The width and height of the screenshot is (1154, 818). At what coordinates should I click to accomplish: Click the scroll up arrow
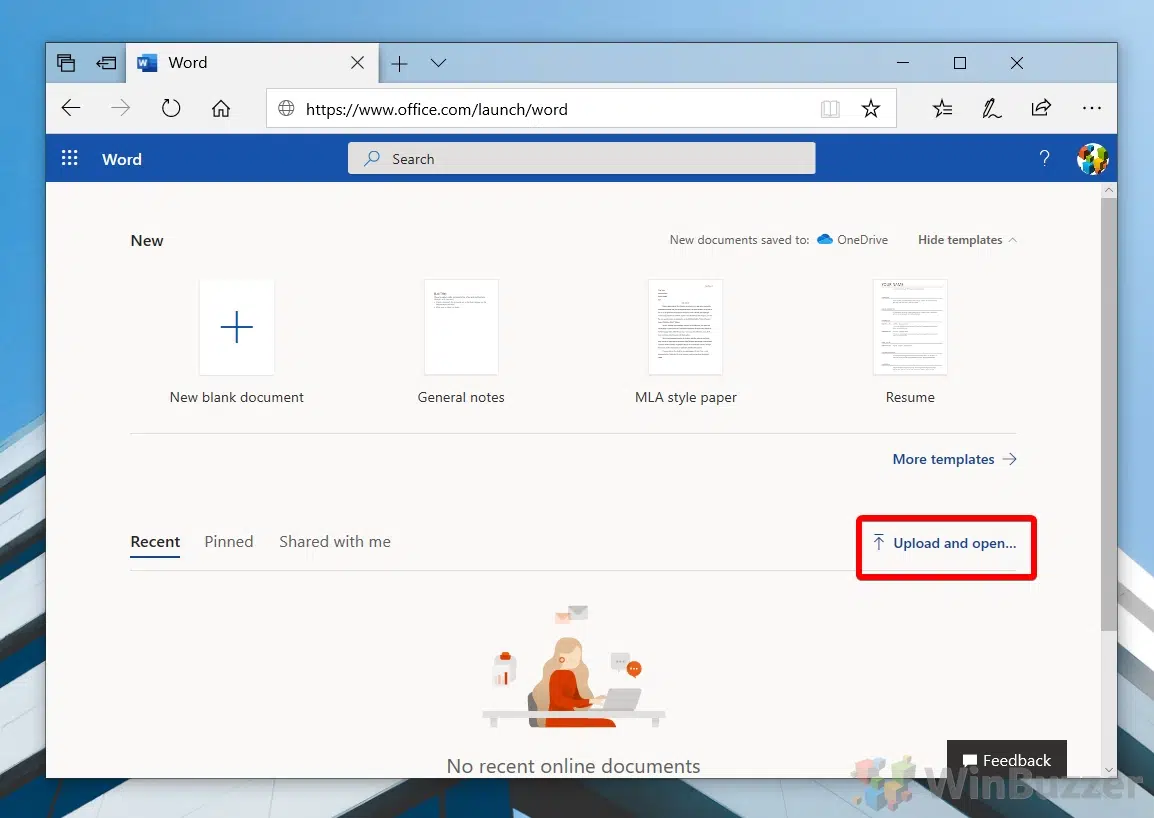[1109, 190]
